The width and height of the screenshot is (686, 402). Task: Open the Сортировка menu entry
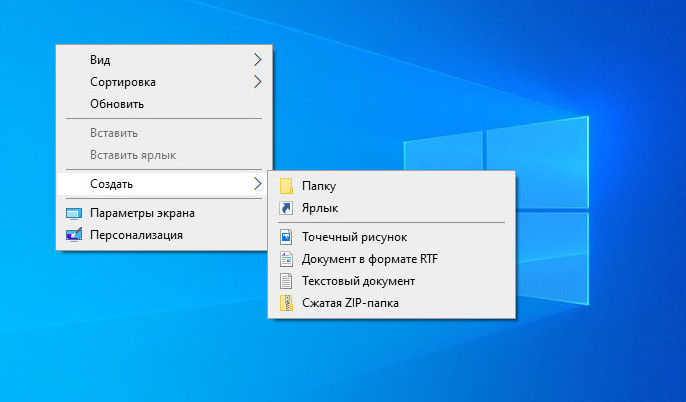162,82
